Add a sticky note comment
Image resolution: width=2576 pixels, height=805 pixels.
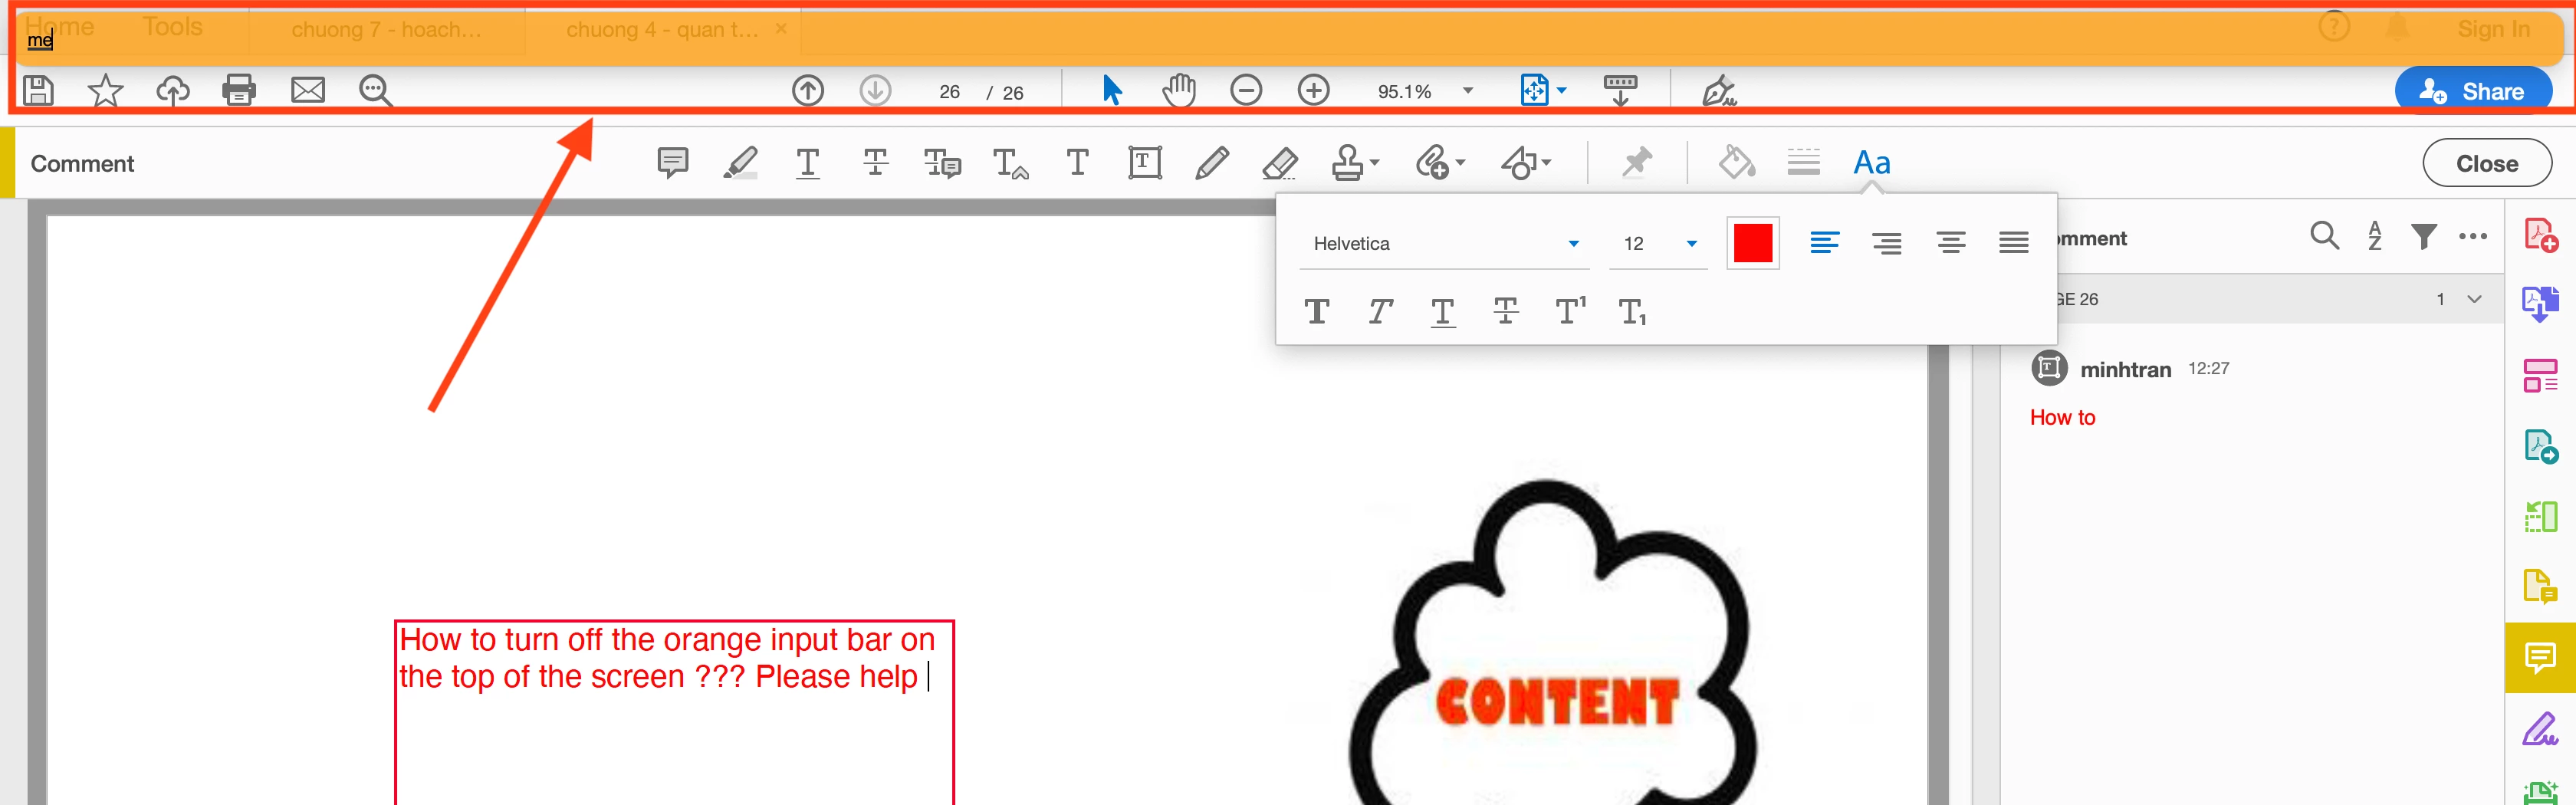pyautogui.click(x=673, y=162)
